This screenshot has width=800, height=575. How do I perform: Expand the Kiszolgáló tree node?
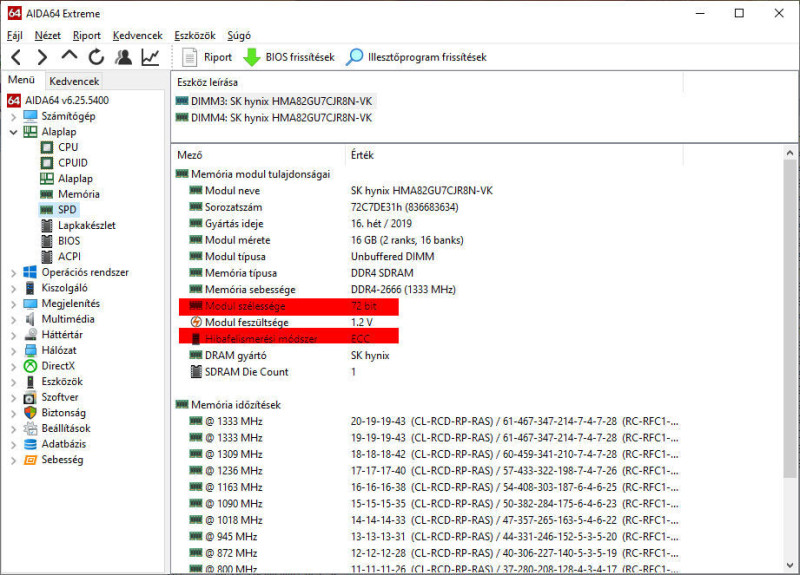click(x=14, y=288)
